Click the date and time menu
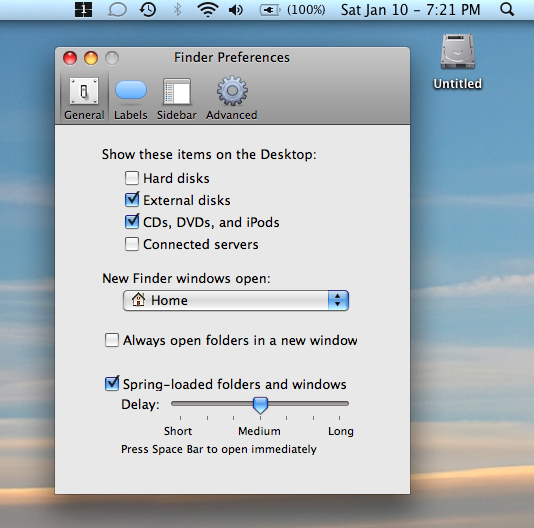 410,10
